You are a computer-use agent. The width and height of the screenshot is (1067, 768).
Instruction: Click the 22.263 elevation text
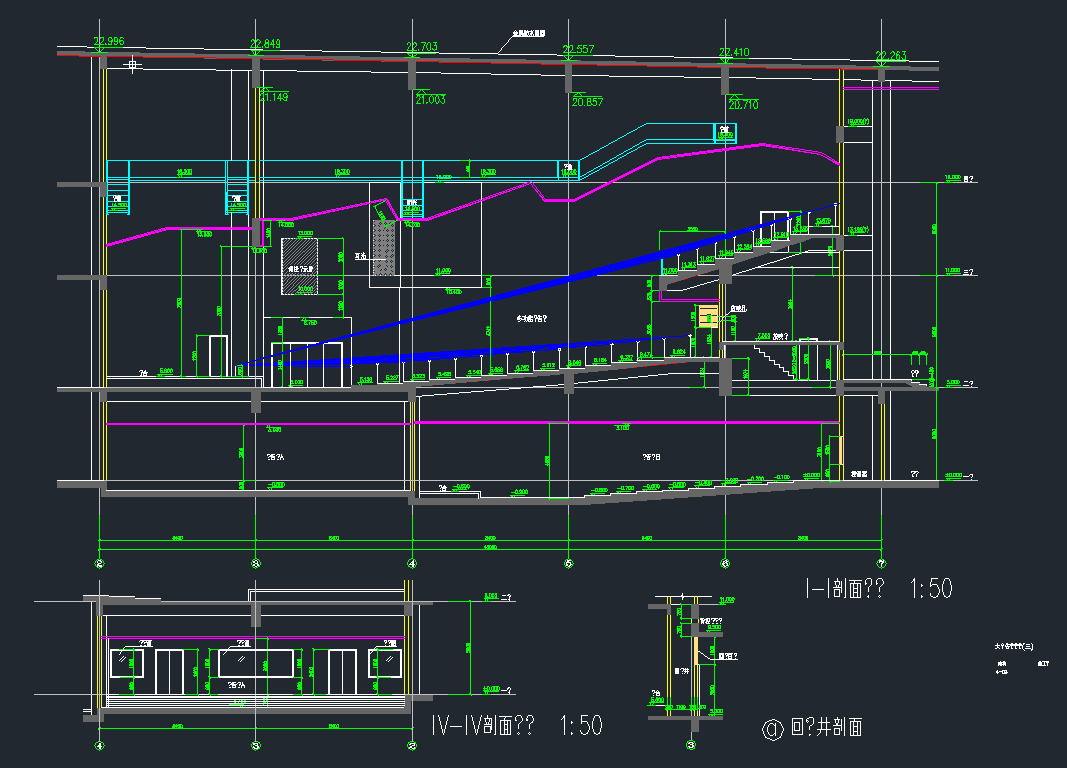[890, 55]
